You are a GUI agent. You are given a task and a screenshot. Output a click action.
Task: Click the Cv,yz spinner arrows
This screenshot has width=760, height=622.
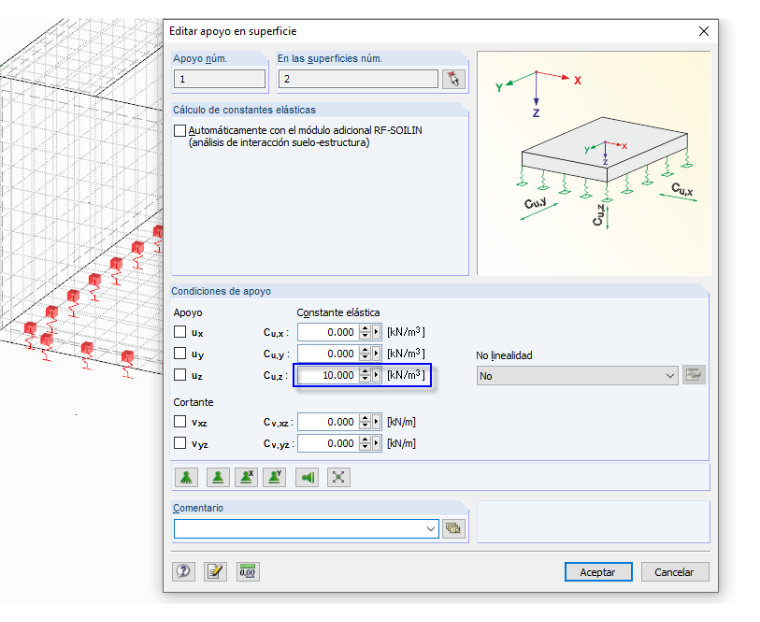tap(365, 443)
